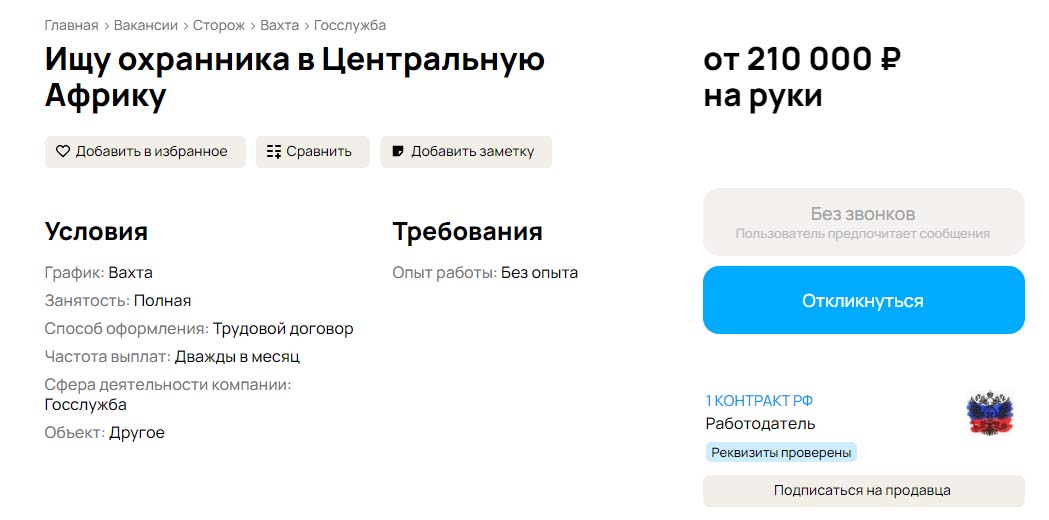This screenshot has height=520, width=1049.
Task: Click the salary text от 210 000 ₽
Action: pyautogui.click(x=802, y=60)
